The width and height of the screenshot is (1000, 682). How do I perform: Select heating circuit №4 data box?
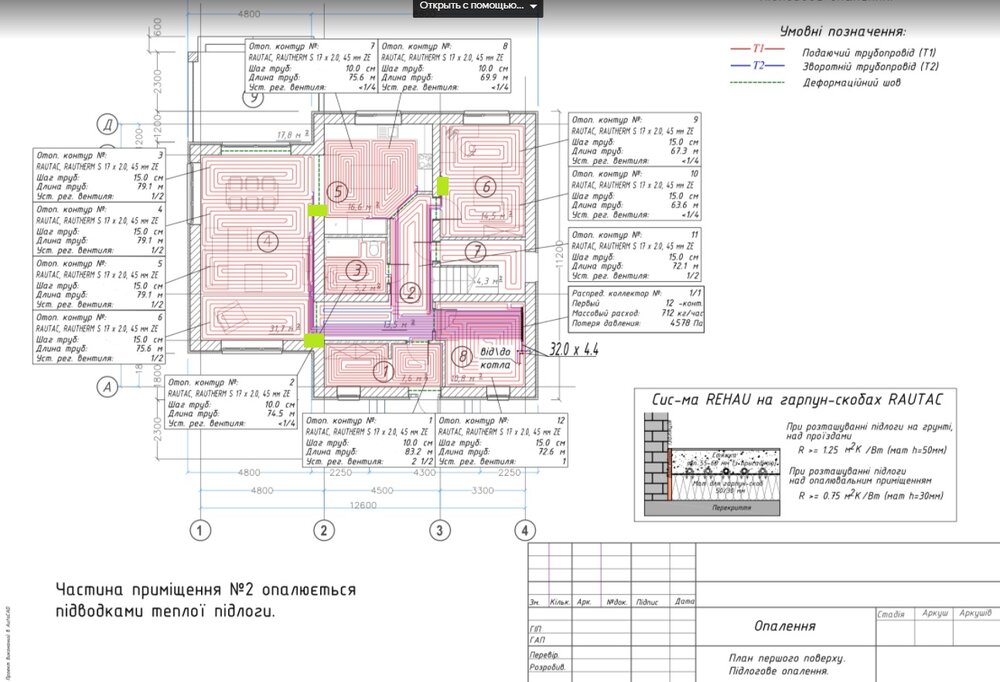pos(99,230)
